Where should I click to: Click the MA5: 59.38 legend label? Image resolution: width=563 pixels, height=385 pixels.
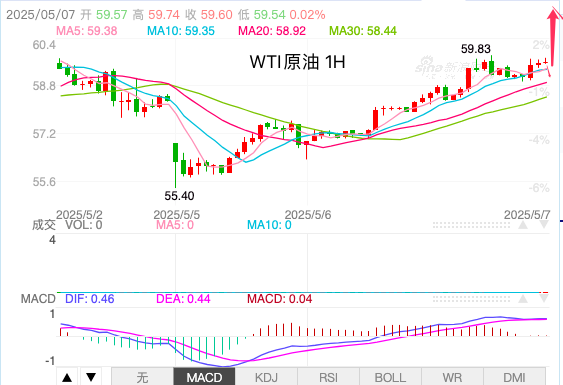pos(87,31)
